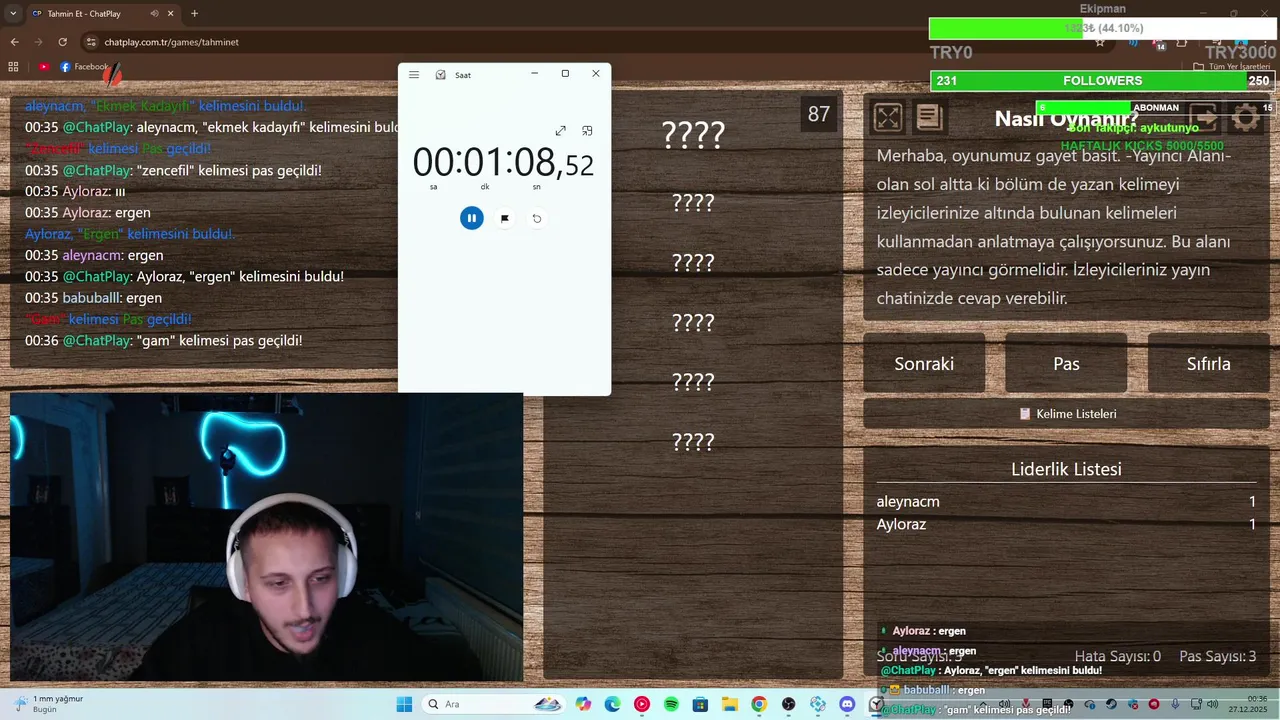The height and width of the screenshot is (720, 1280).
Task: Open the tab search dropdown
Action: pos(12,14)
